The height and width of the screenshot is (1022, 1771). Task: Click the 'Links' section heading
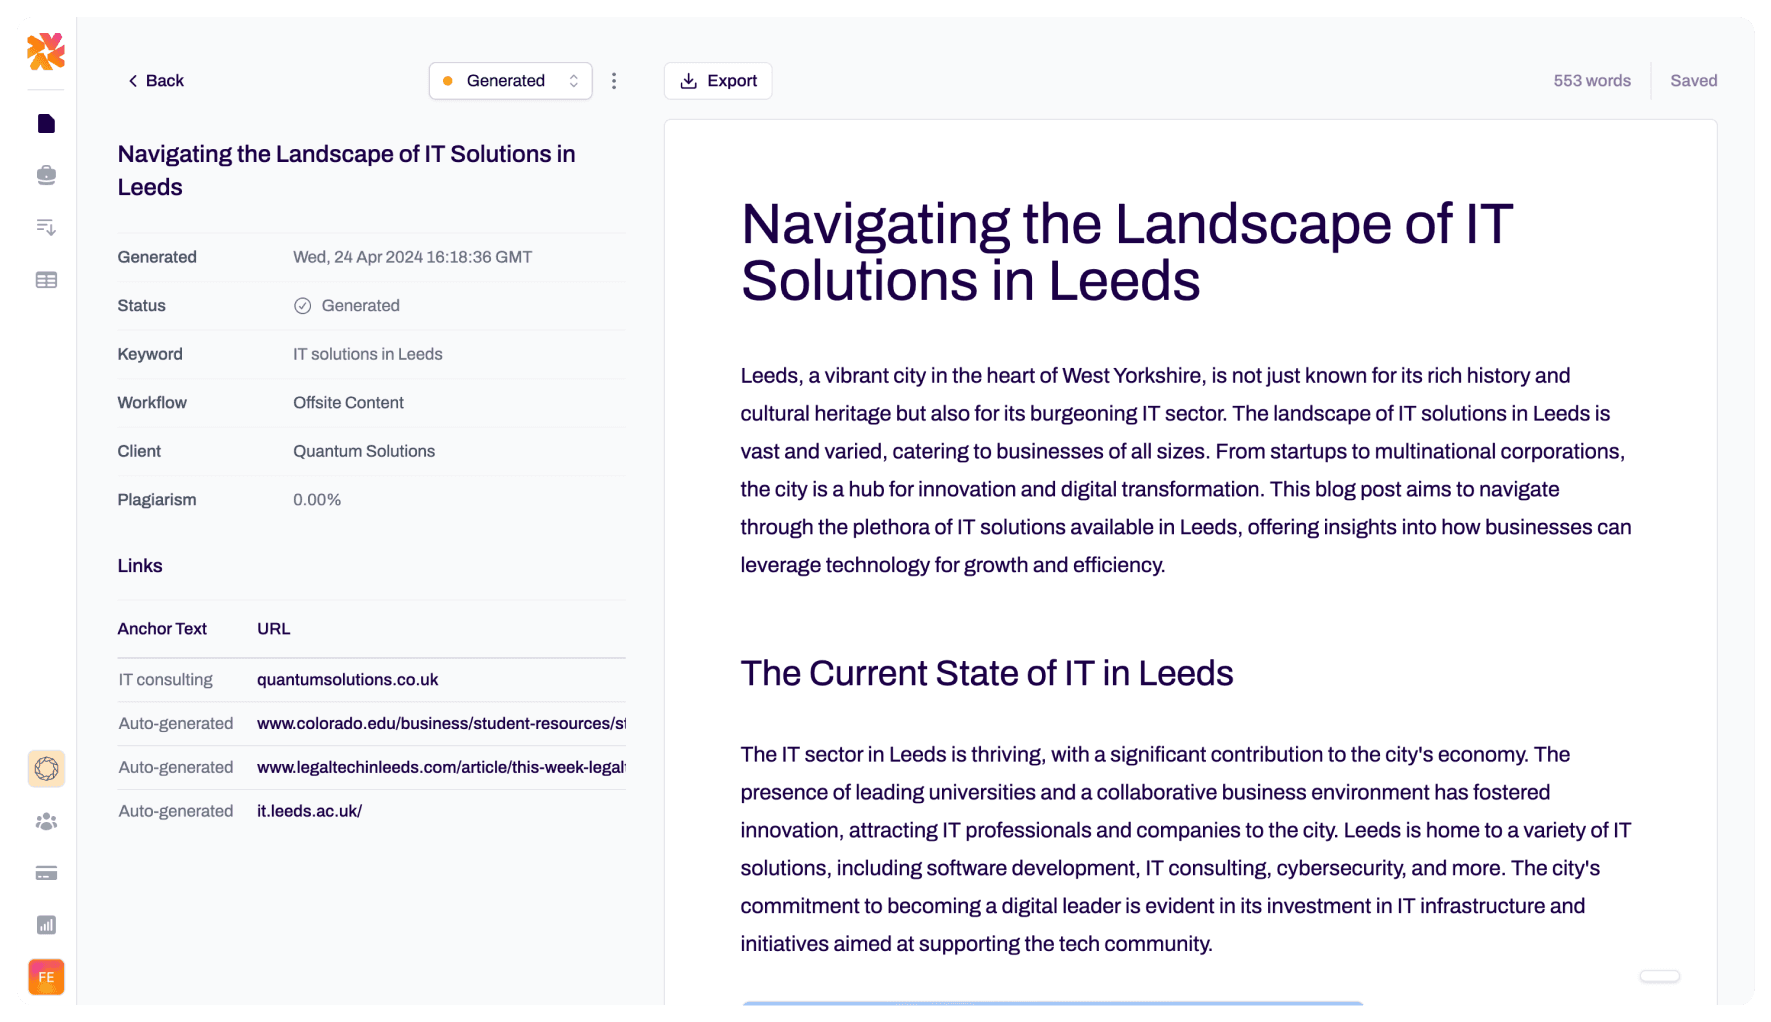click(140, 566)
